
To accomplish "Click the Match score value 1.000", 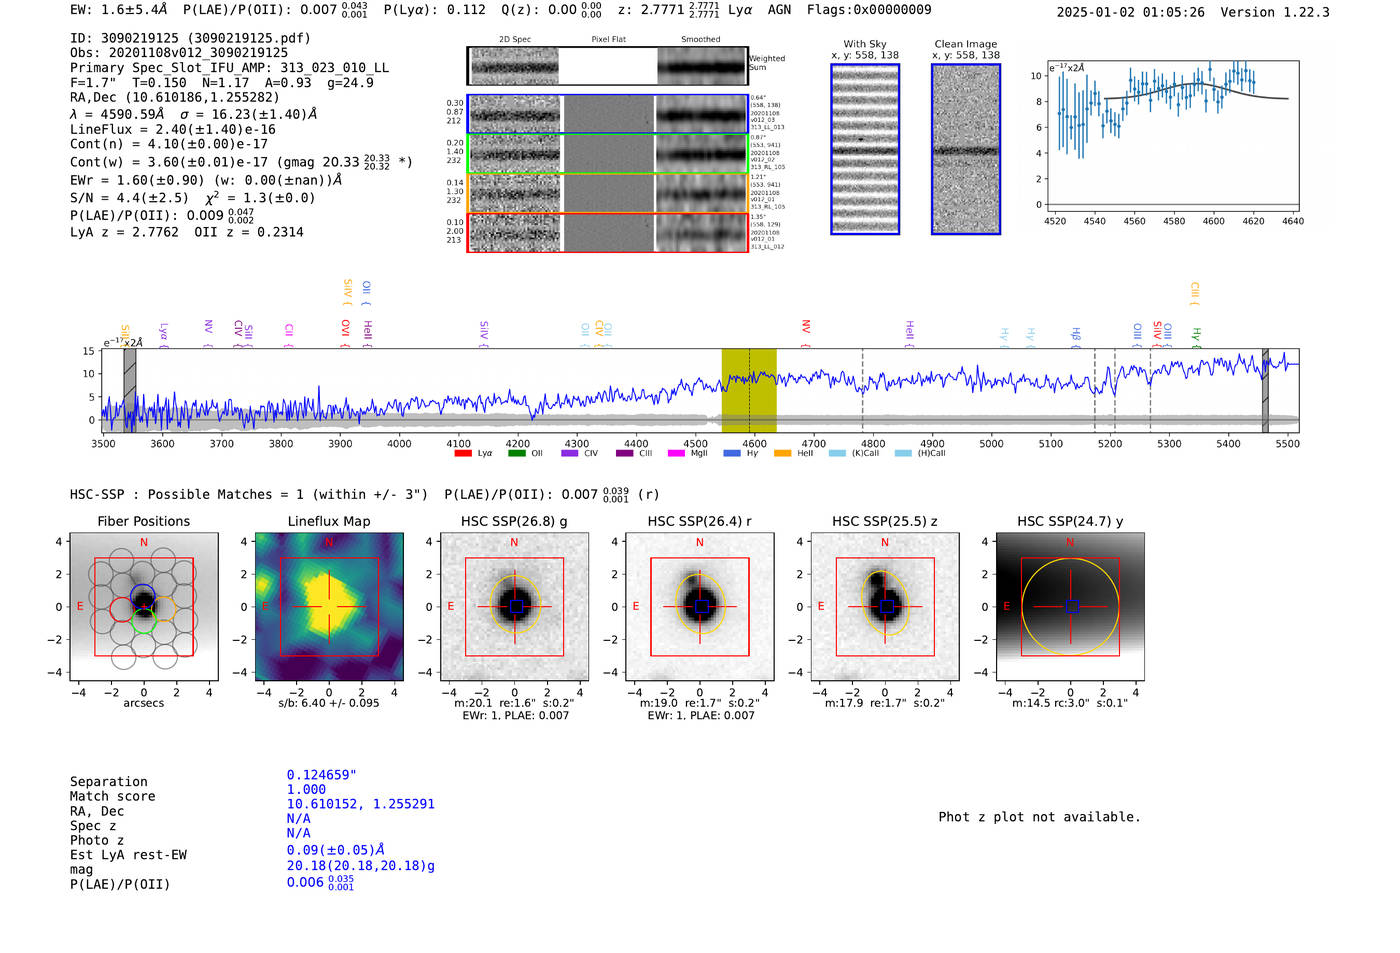I will point(306,789).
